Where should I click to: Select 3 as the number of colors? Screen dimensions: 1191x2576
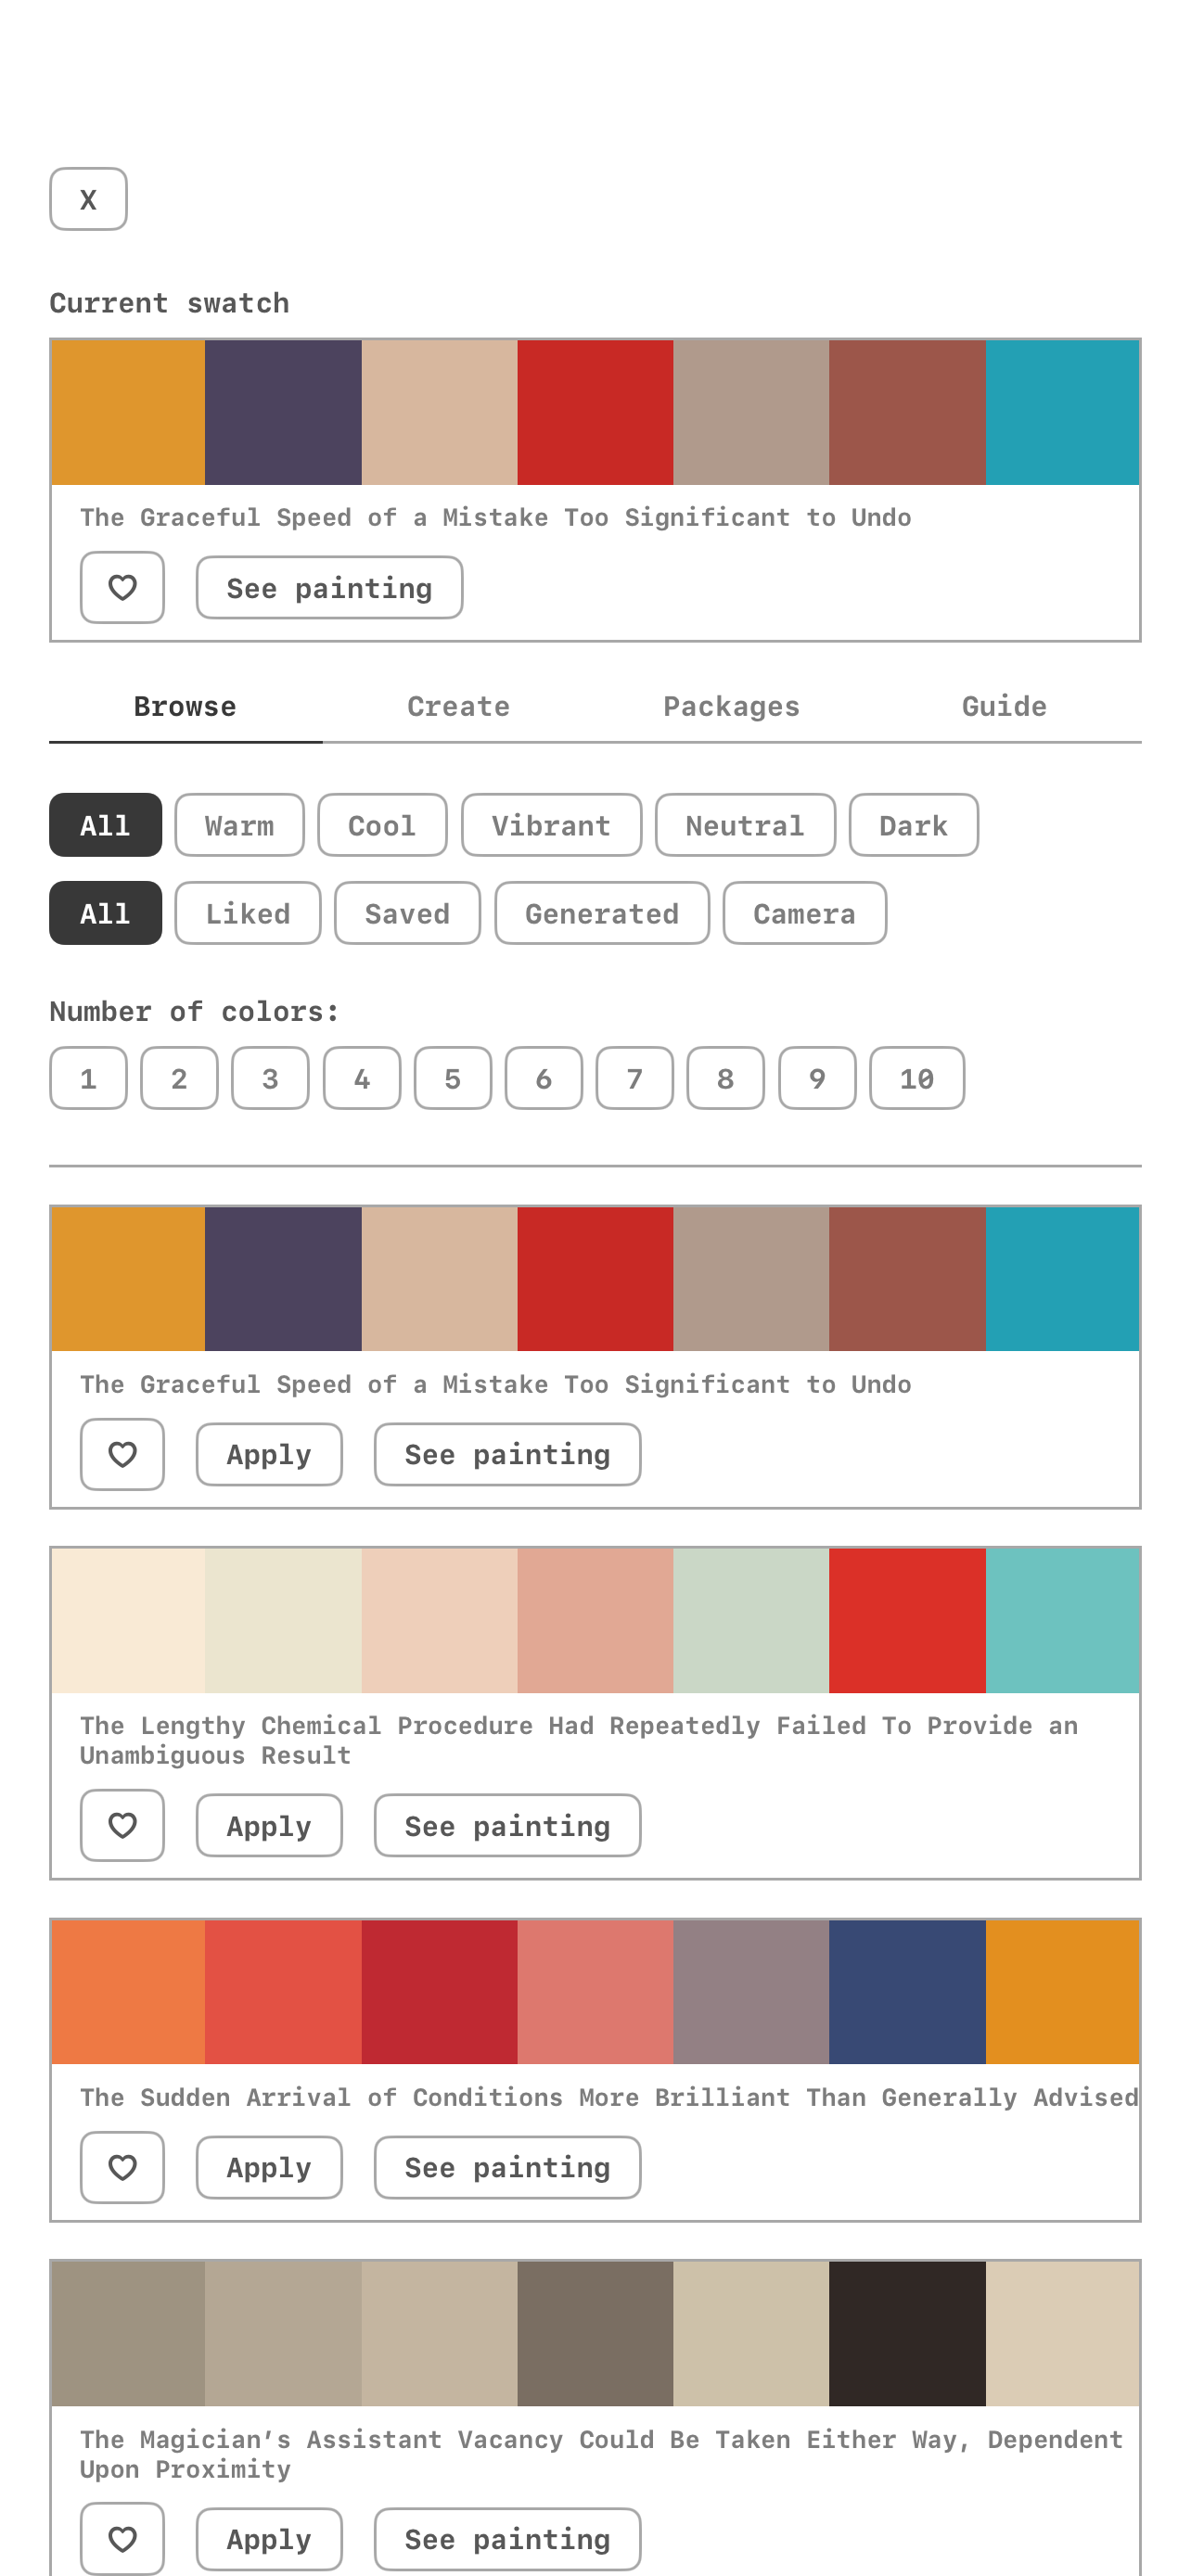[x=269, y=1078]
